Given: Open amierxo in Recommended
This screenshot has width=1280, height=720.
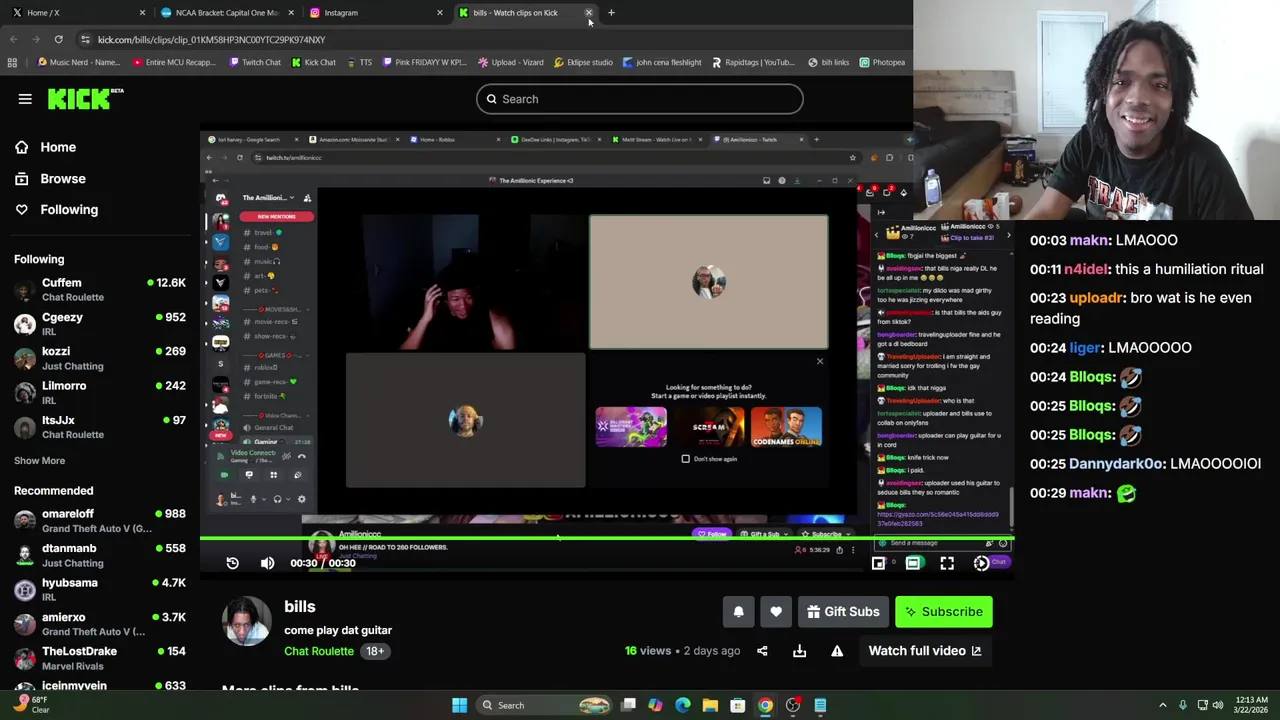Looking at the screenshot, I should pos(99,624).
